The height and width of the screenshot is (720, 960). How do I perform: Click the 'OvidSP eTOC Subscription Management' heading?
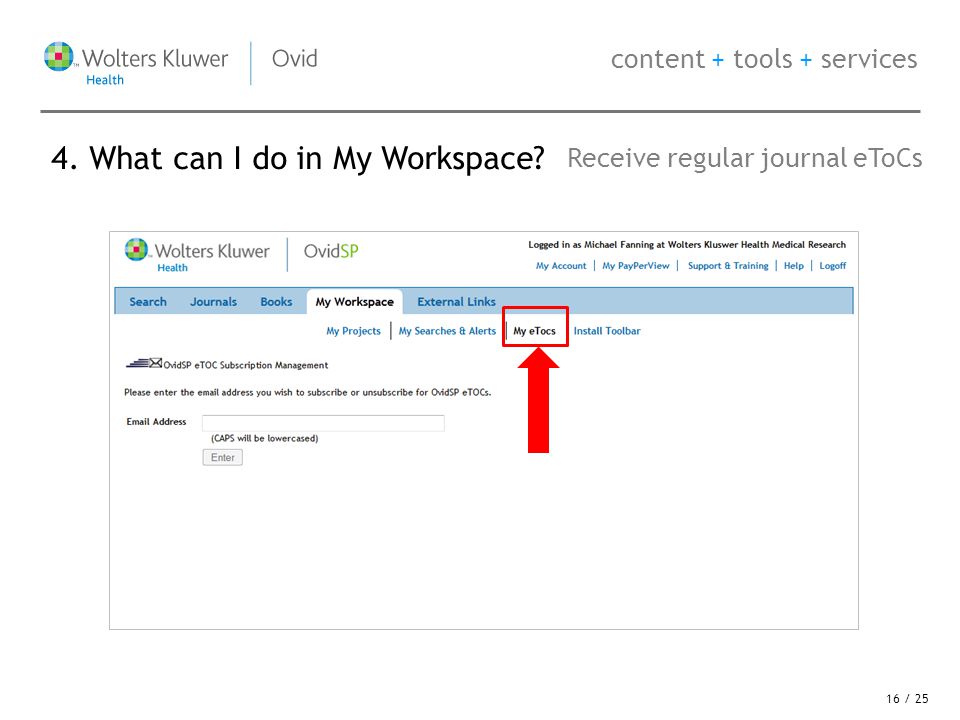(x=246, y=366)
